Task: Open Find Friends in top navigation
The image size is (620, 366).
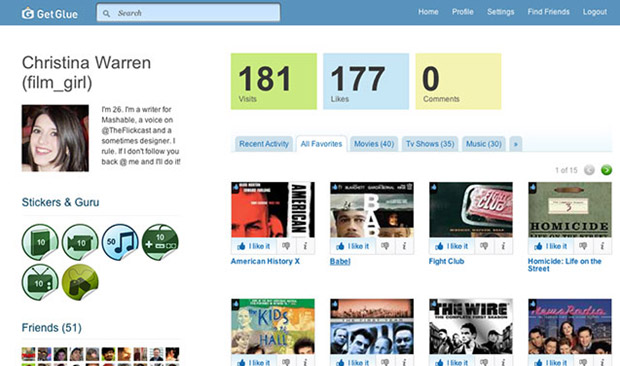Action: pyautogui.click(x=548, y=12)
